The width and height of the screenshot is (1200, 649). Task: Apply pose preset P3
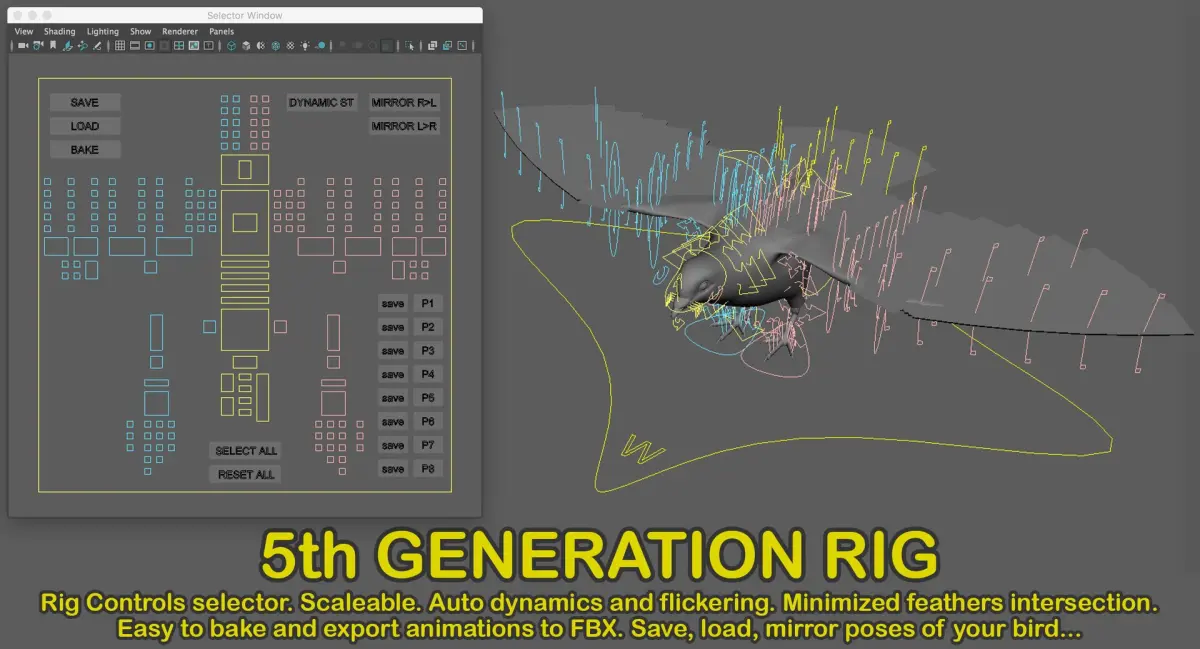[x=428, y=350]
